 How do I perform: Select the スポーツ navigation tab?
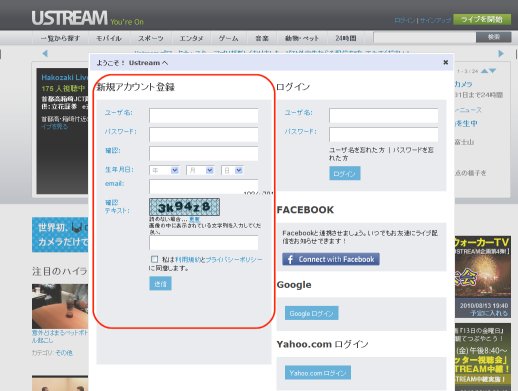point(151,38)
